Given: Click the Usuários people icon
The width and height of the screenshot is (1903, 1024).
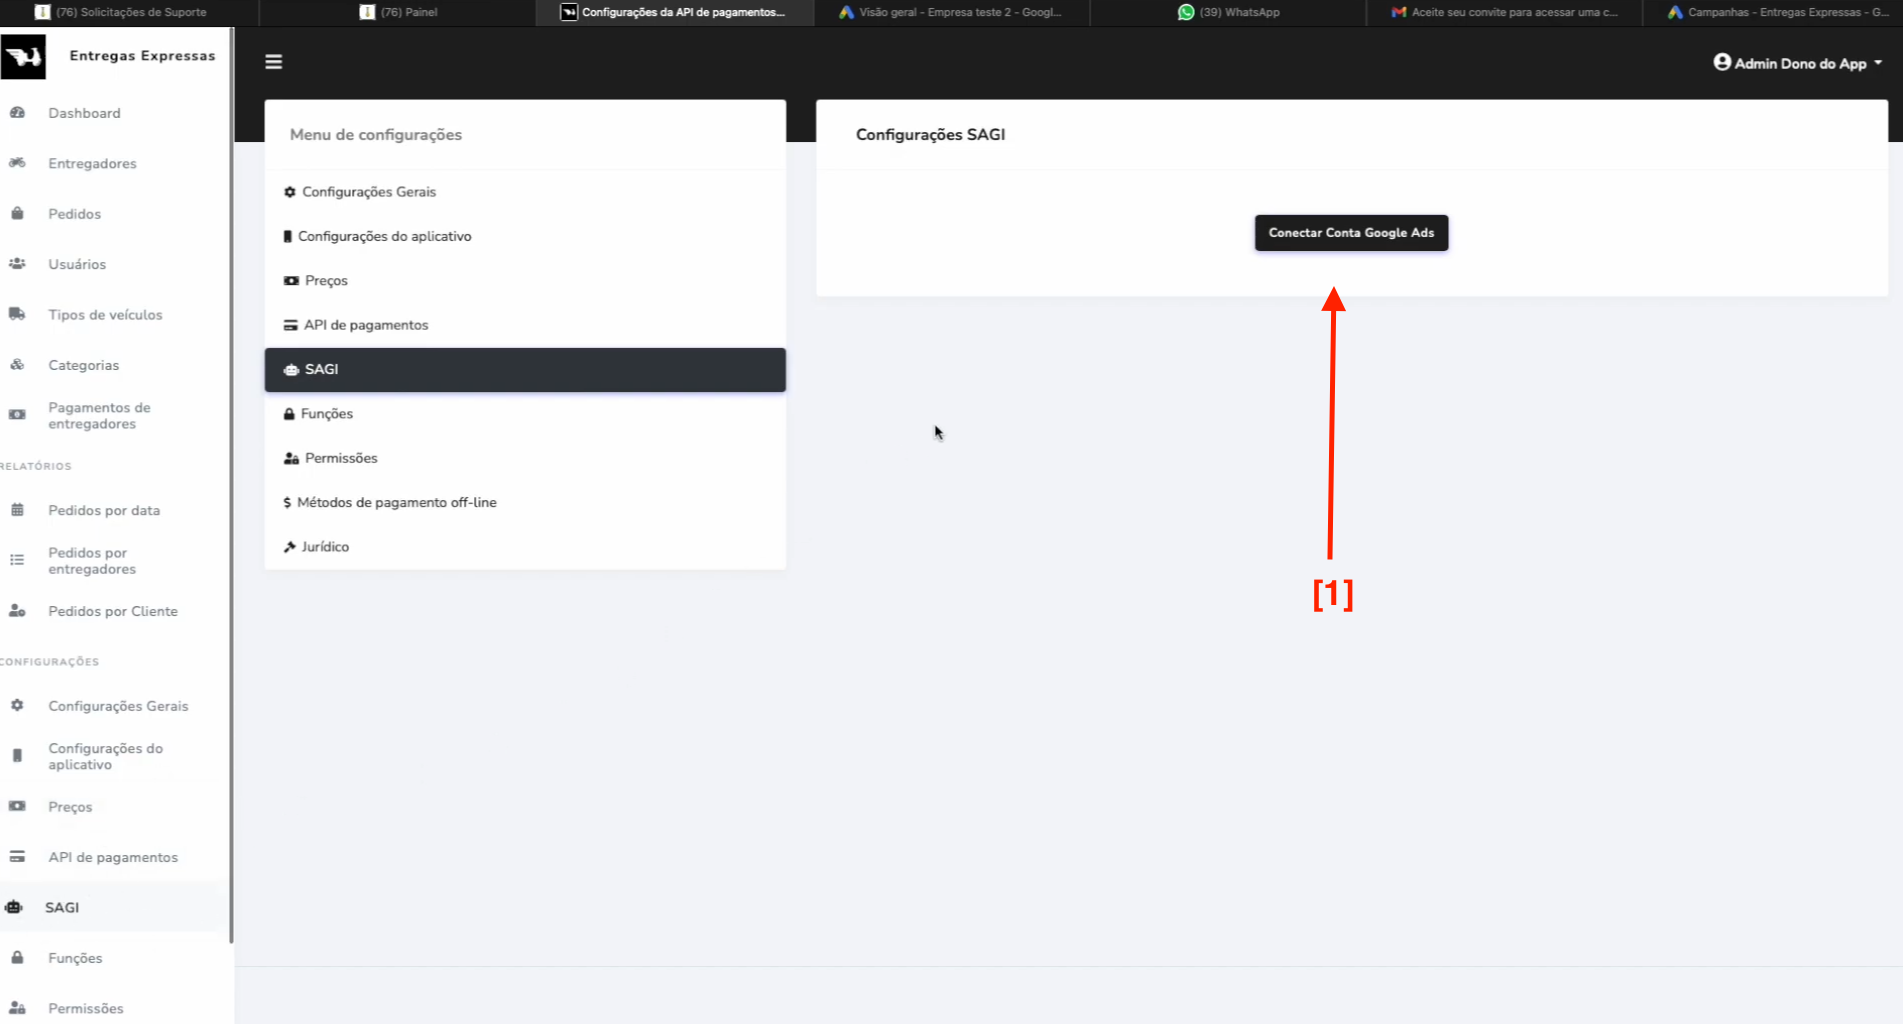Looking at the screenshot, I should pyautogui.click(x=17, y=264).
